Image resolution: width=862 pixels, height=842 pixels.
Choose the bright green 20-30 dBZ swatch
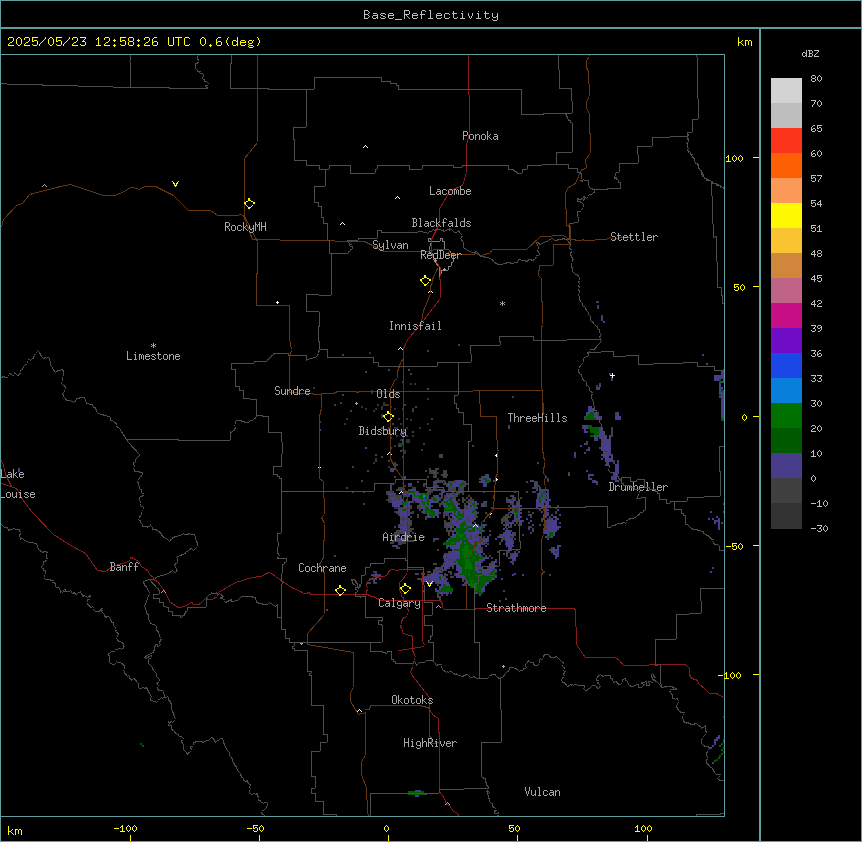pos(786,416)
